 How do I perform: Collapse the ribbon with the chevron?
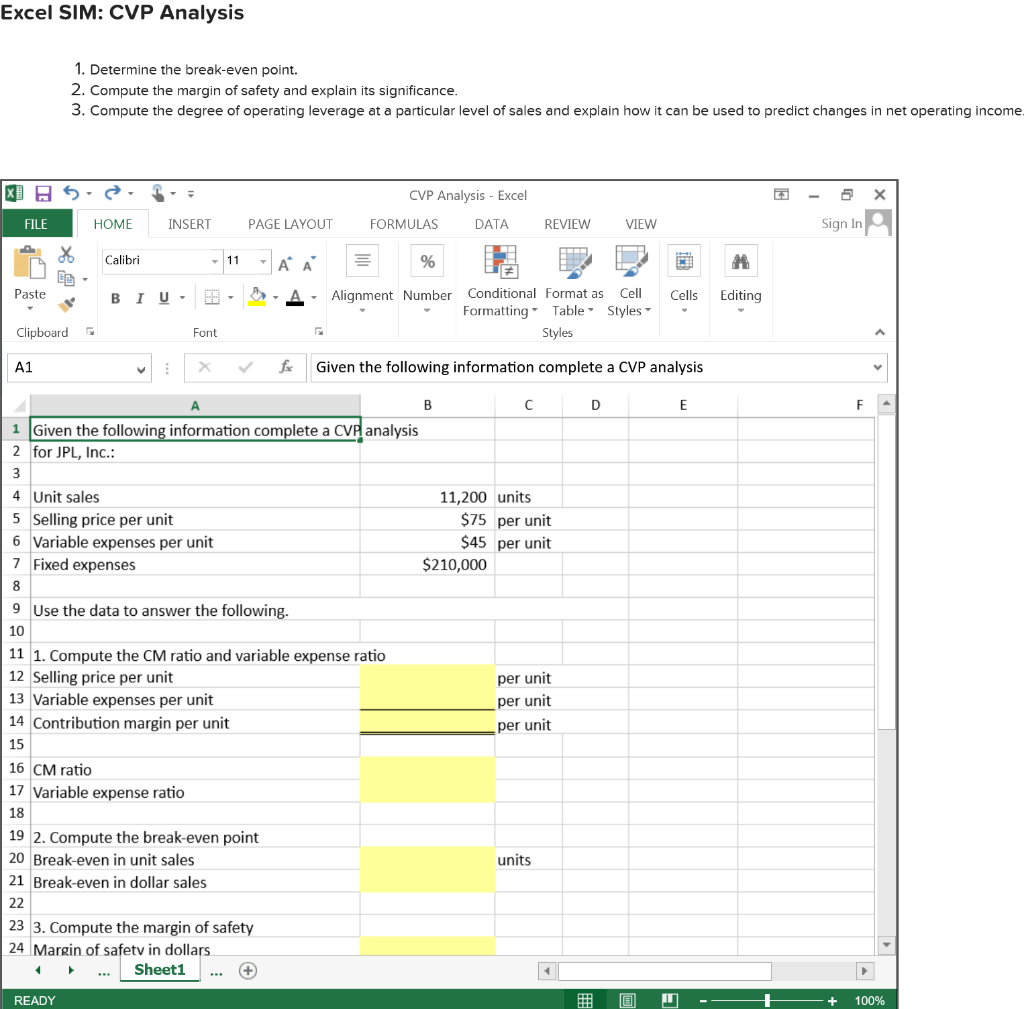pos(880,332)
